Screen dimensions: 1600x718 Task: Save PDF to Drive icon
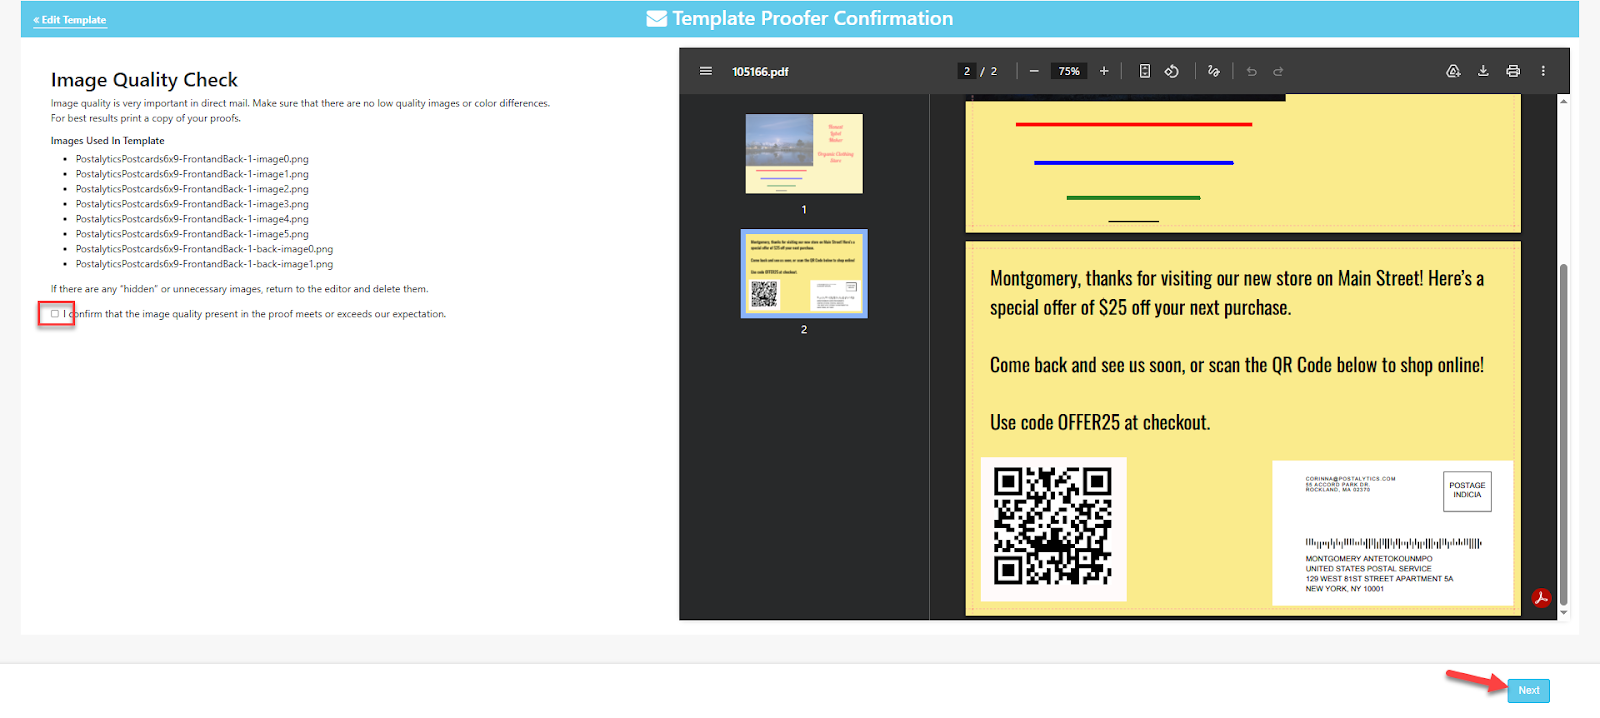(x=1454, y=71)
